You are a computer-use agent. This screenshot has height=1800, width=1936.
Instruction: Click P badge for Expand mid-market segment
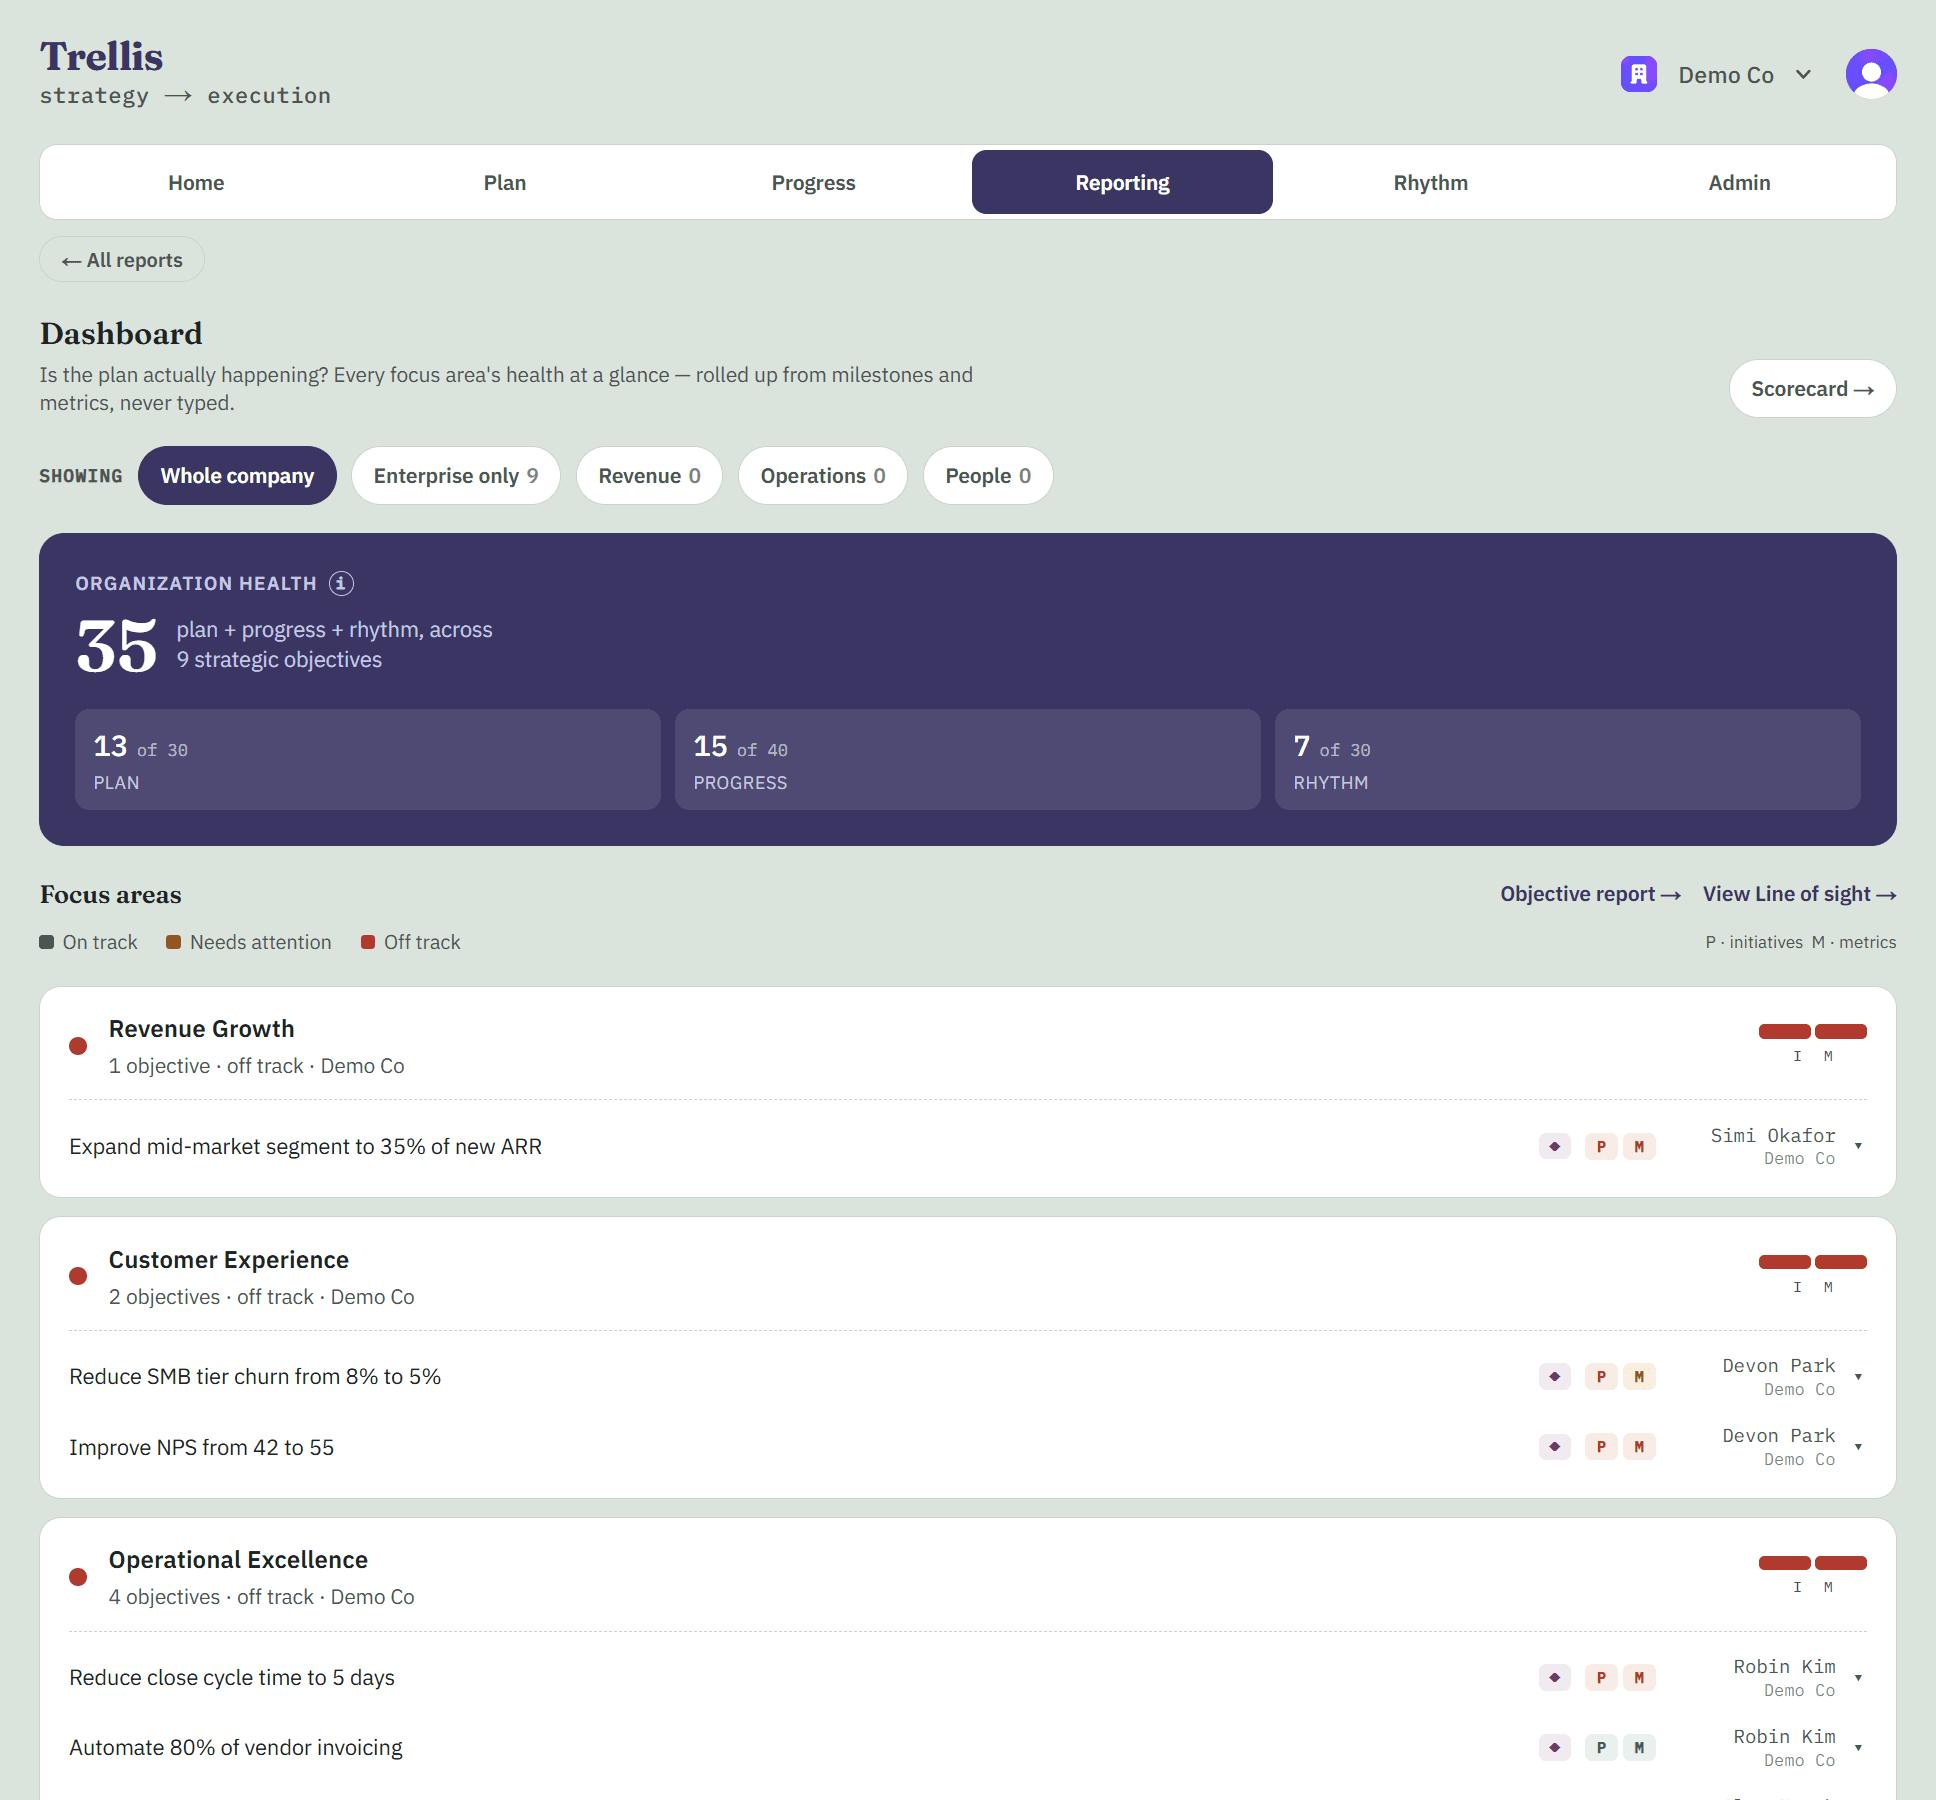1601,1146
